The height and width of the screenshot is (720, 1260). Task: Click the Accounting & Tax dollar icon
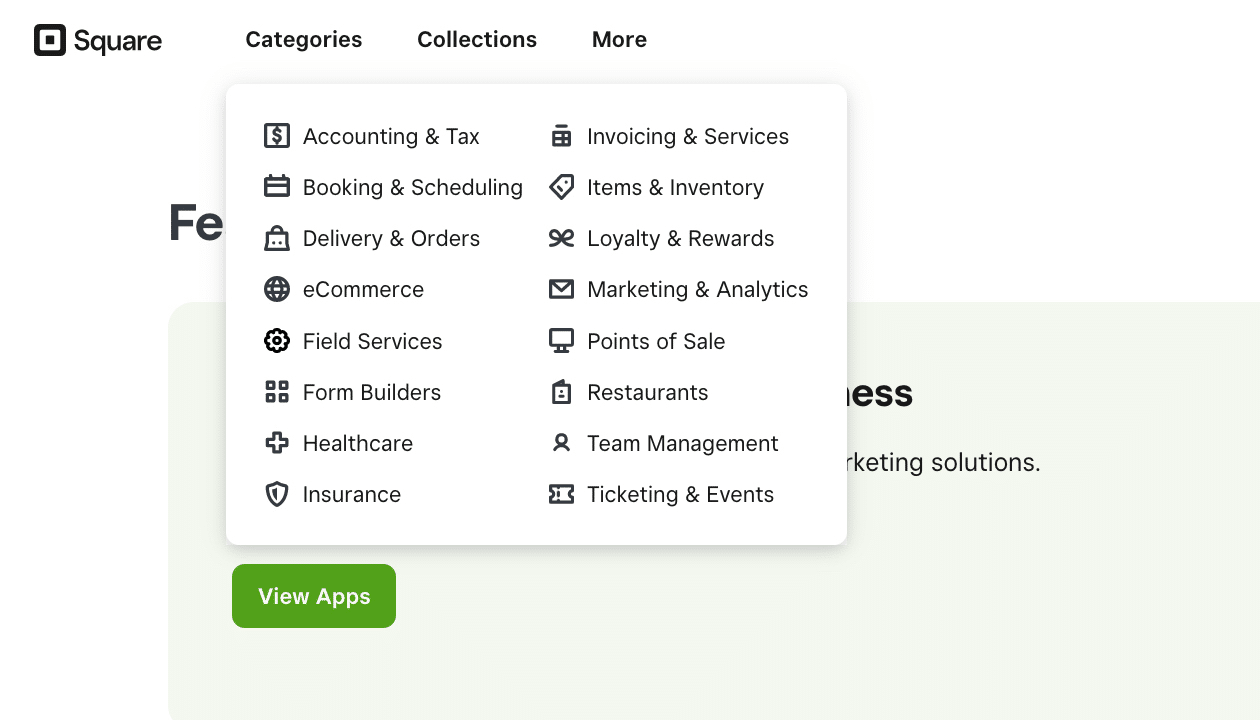click(x=277, y=136)
